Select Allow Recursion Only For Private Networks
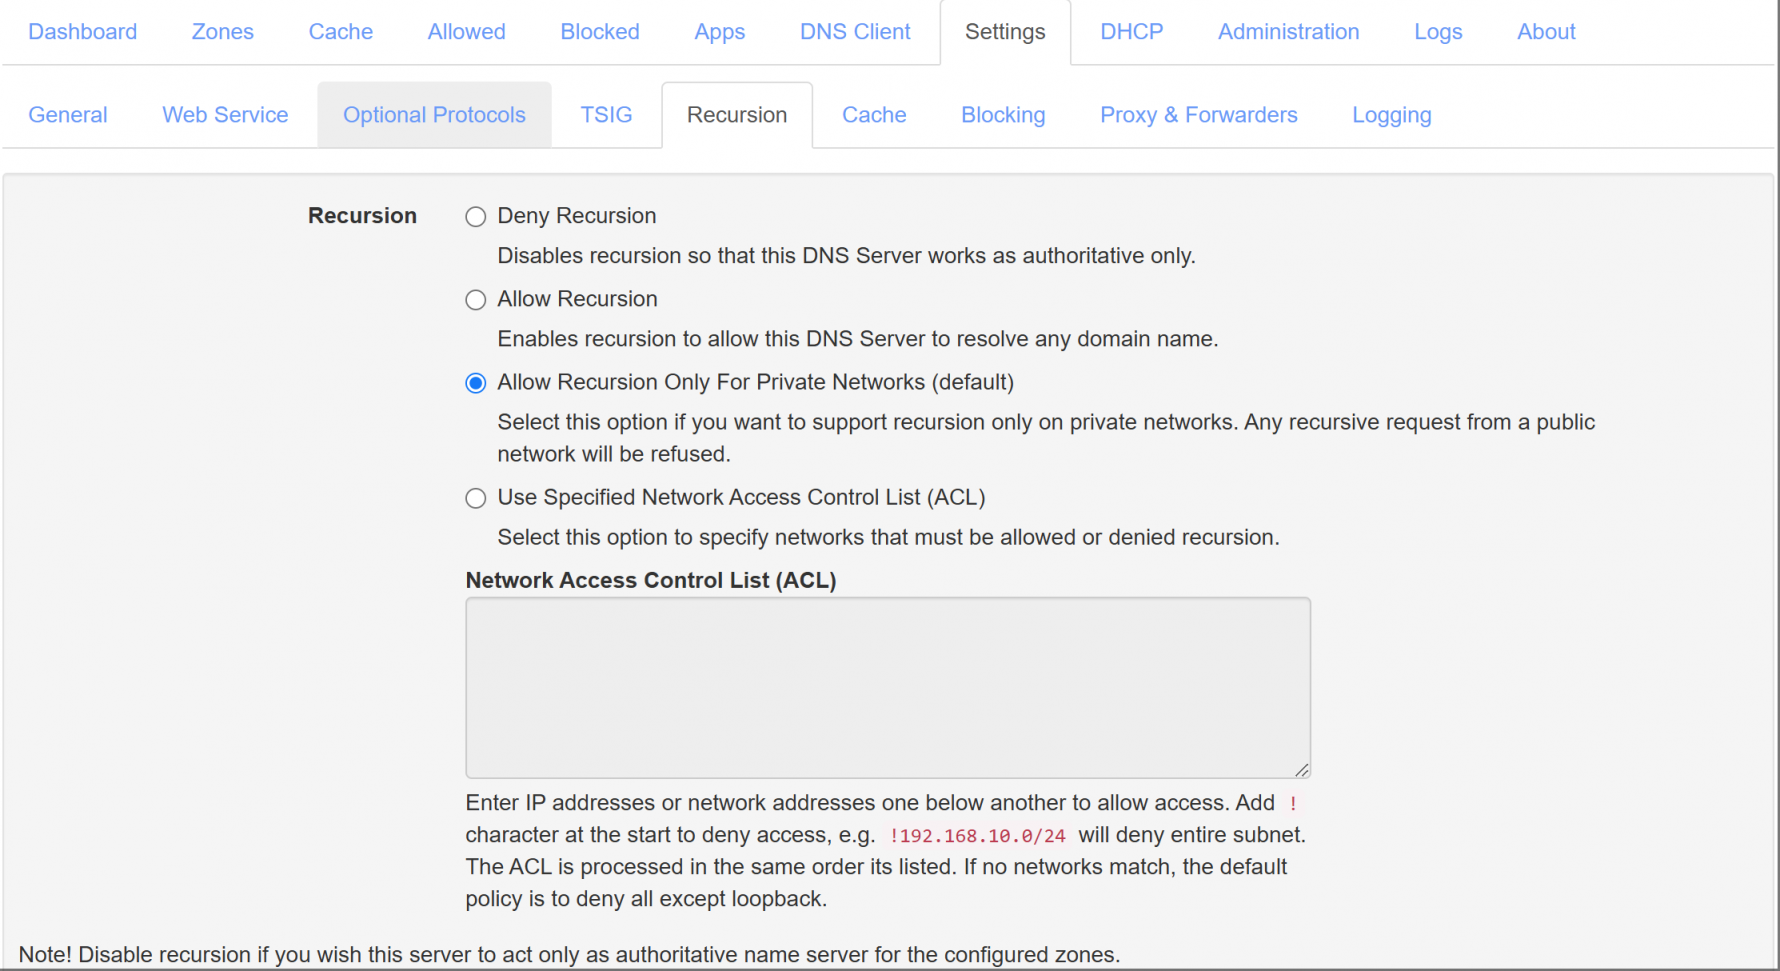Viewport: 1780px width, 971px height. [475, 382]
